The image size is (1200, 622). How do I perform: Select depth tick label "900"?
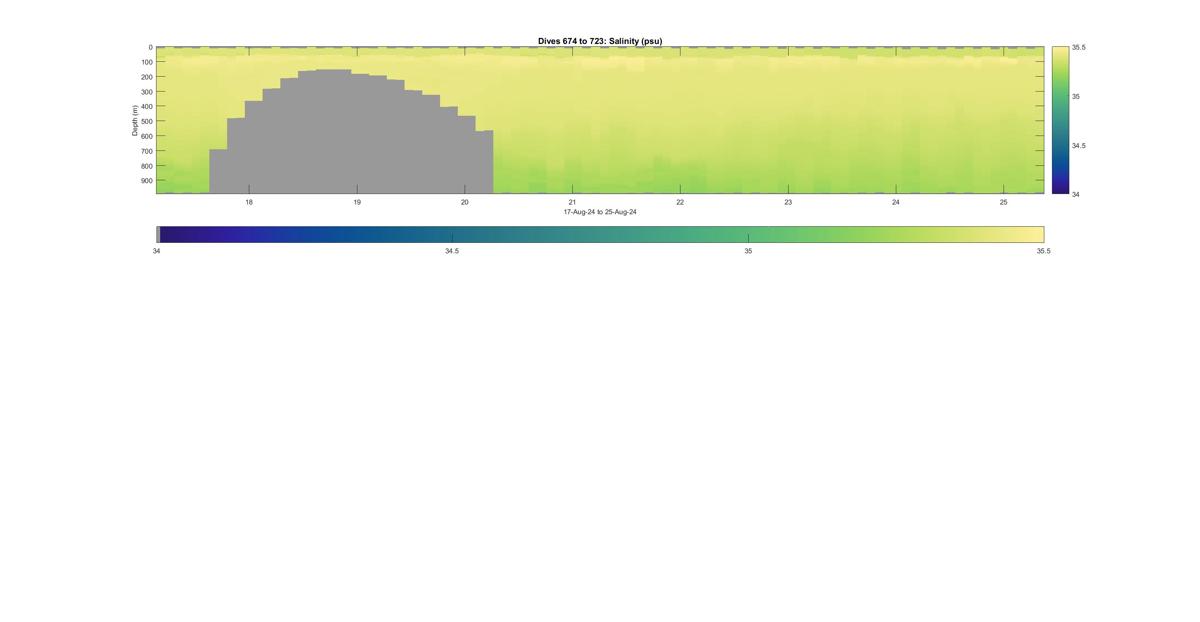coord(146,181)
